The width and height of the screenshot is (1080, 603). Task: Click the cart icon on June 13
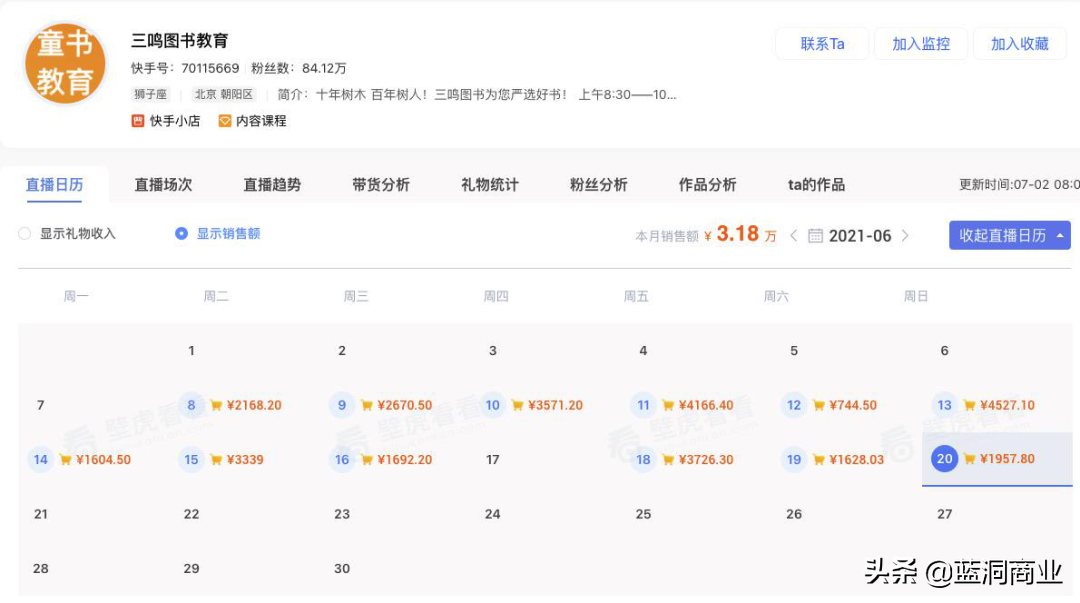pos(969,406)
